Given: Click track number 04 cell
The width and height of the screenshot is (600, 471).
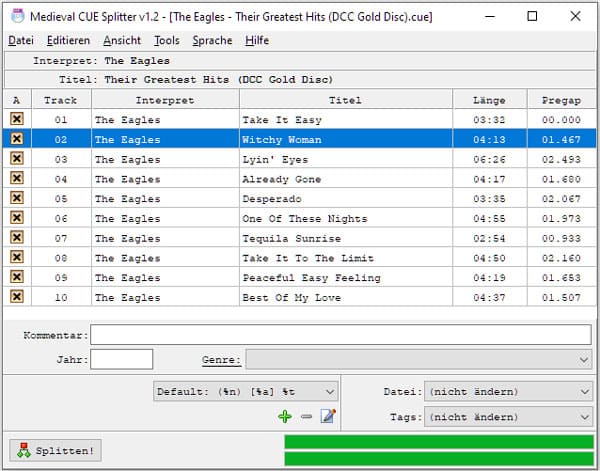Looking at the screenshot, I should click(x=61, y=179).
